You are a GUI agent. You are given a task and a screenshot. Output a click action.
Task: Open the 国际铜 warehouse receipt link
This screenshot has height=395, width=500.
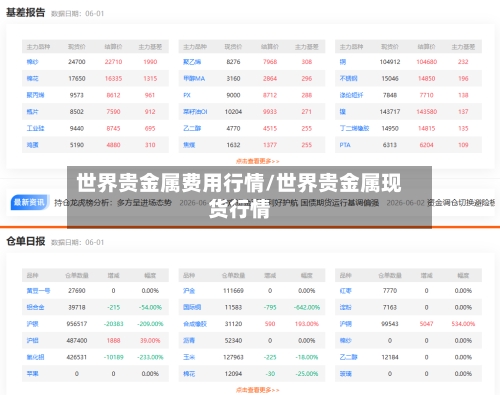click(x=192, y=307)
